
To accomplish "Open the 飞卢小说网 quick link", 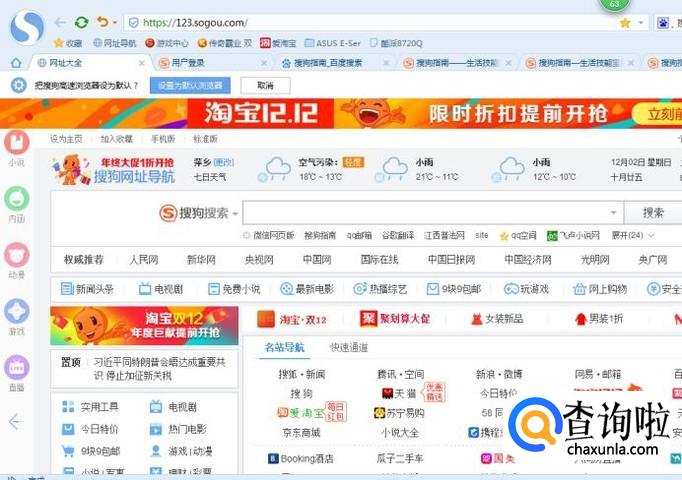I will point(573,235).
